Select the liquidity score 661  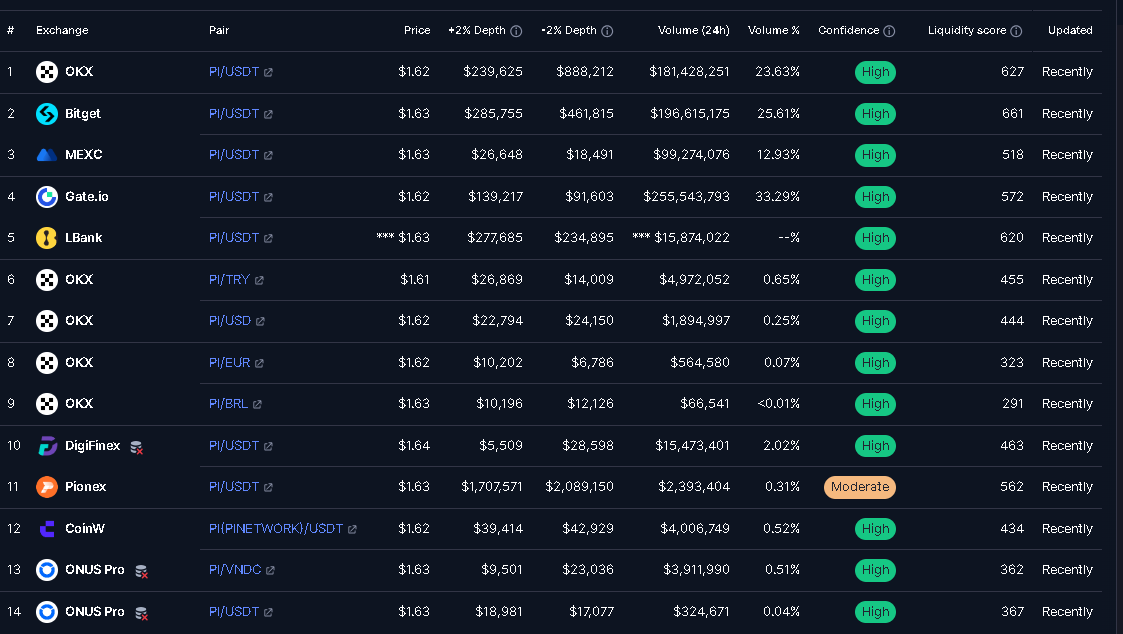1013,113
